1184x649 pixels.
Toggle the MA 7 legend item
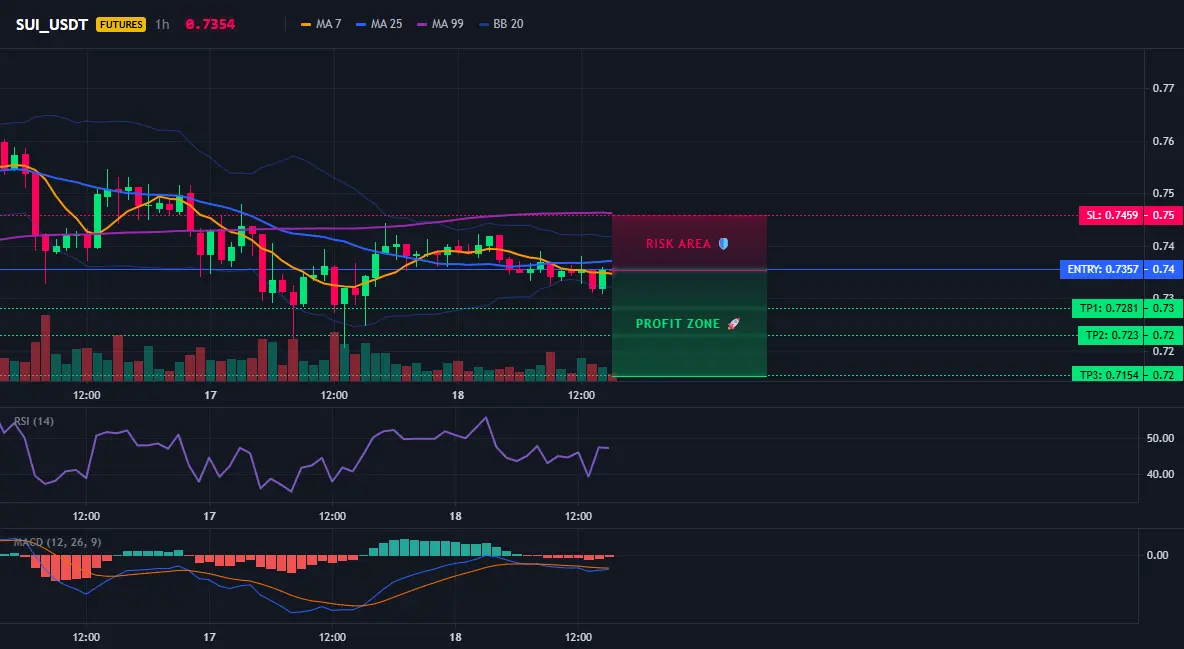coord(321,24)
